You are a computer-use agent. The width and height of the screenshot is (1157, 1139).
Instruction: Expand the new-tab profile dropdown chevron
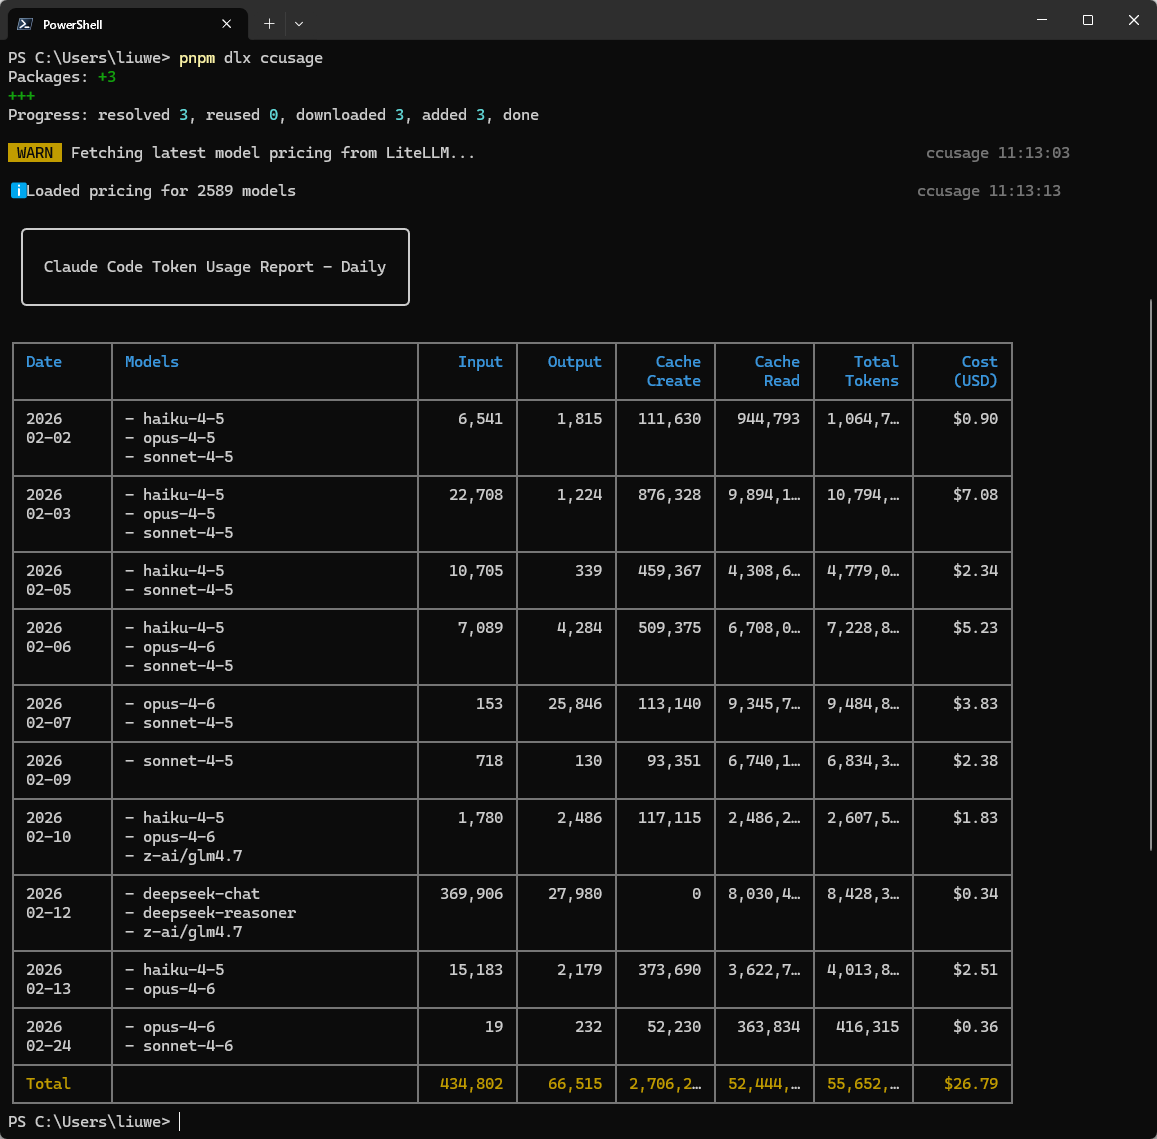coord(299,23)
